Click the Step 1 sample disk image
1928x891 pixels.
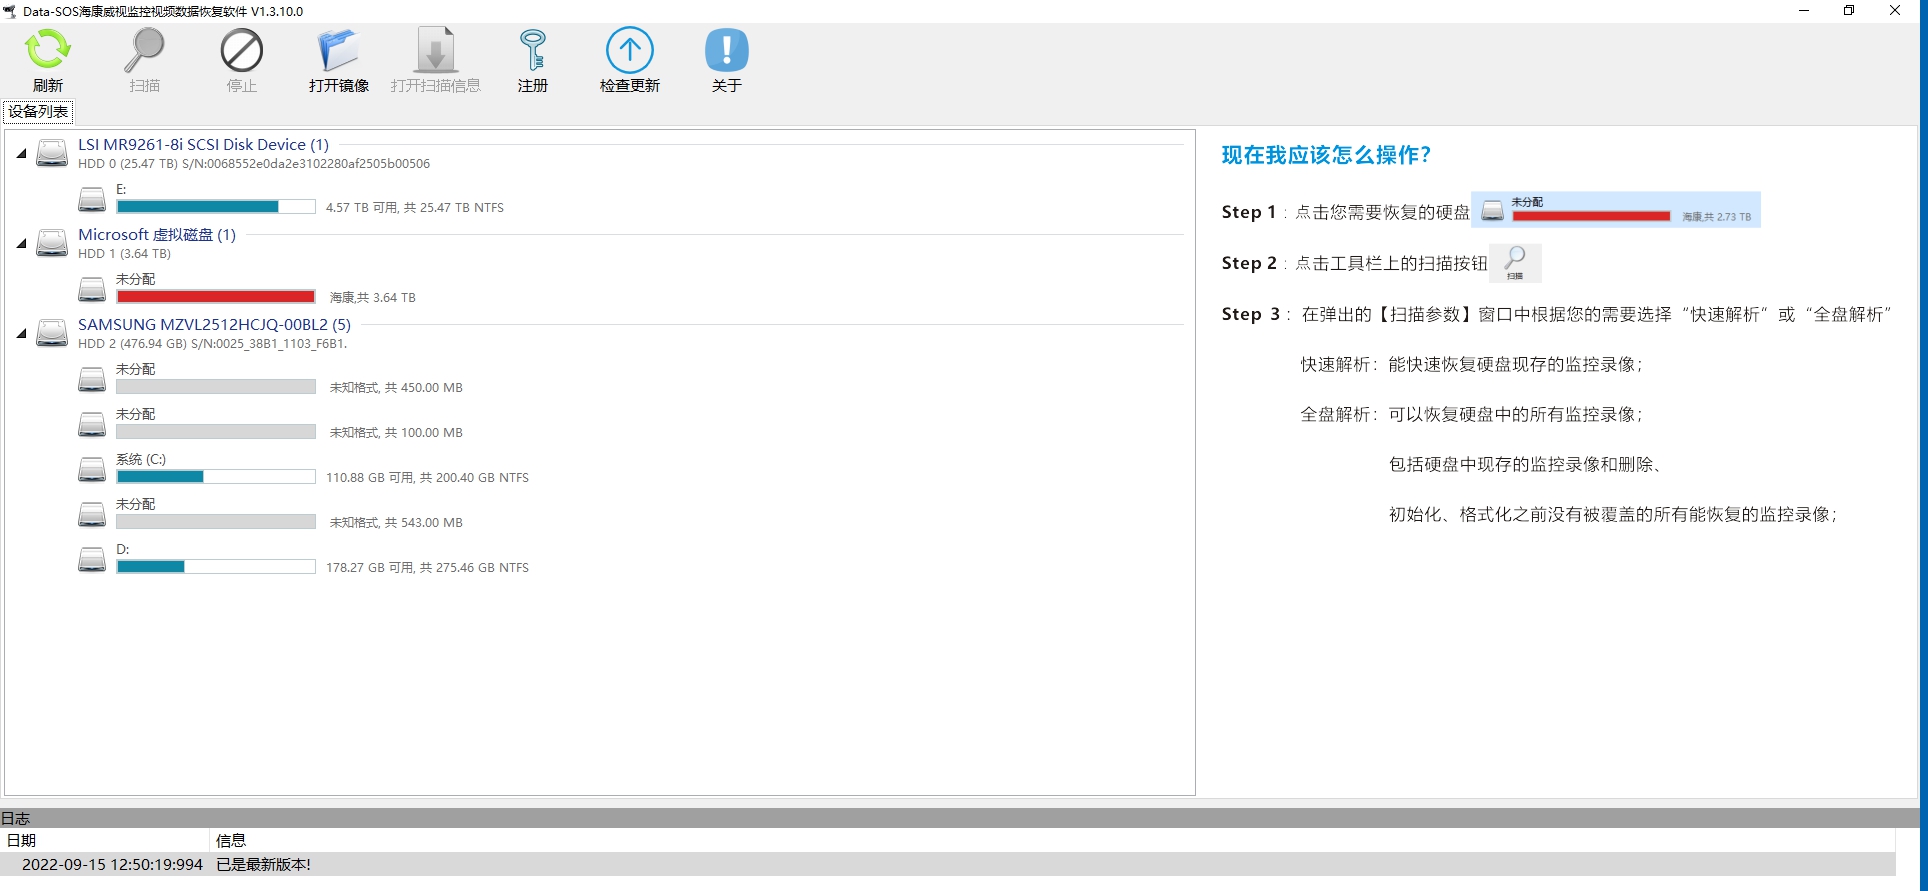[1615, 210]
